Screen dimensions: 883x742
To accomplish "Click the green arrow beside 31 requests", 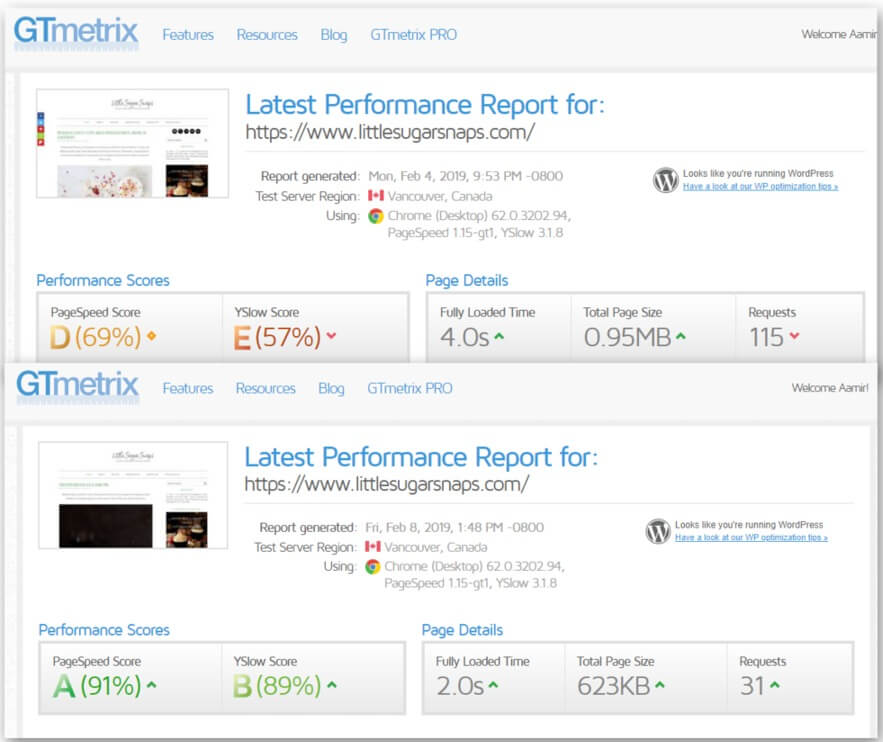I will point(775,685).
